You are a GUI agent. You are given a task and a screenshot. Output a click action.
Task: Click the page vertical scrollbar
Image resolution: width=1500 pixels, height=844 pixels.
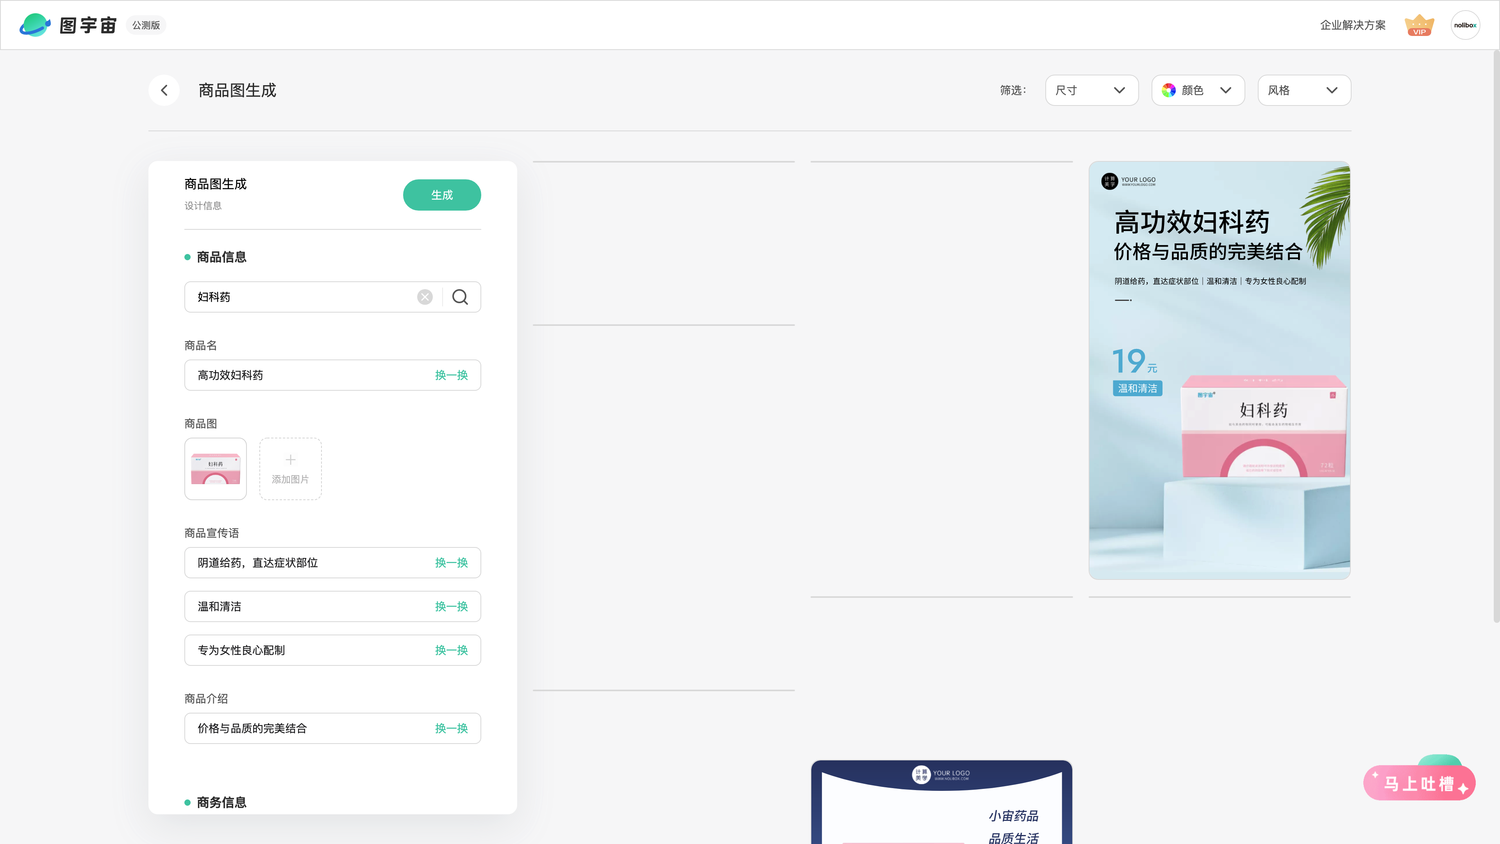tap(1496, 337)
